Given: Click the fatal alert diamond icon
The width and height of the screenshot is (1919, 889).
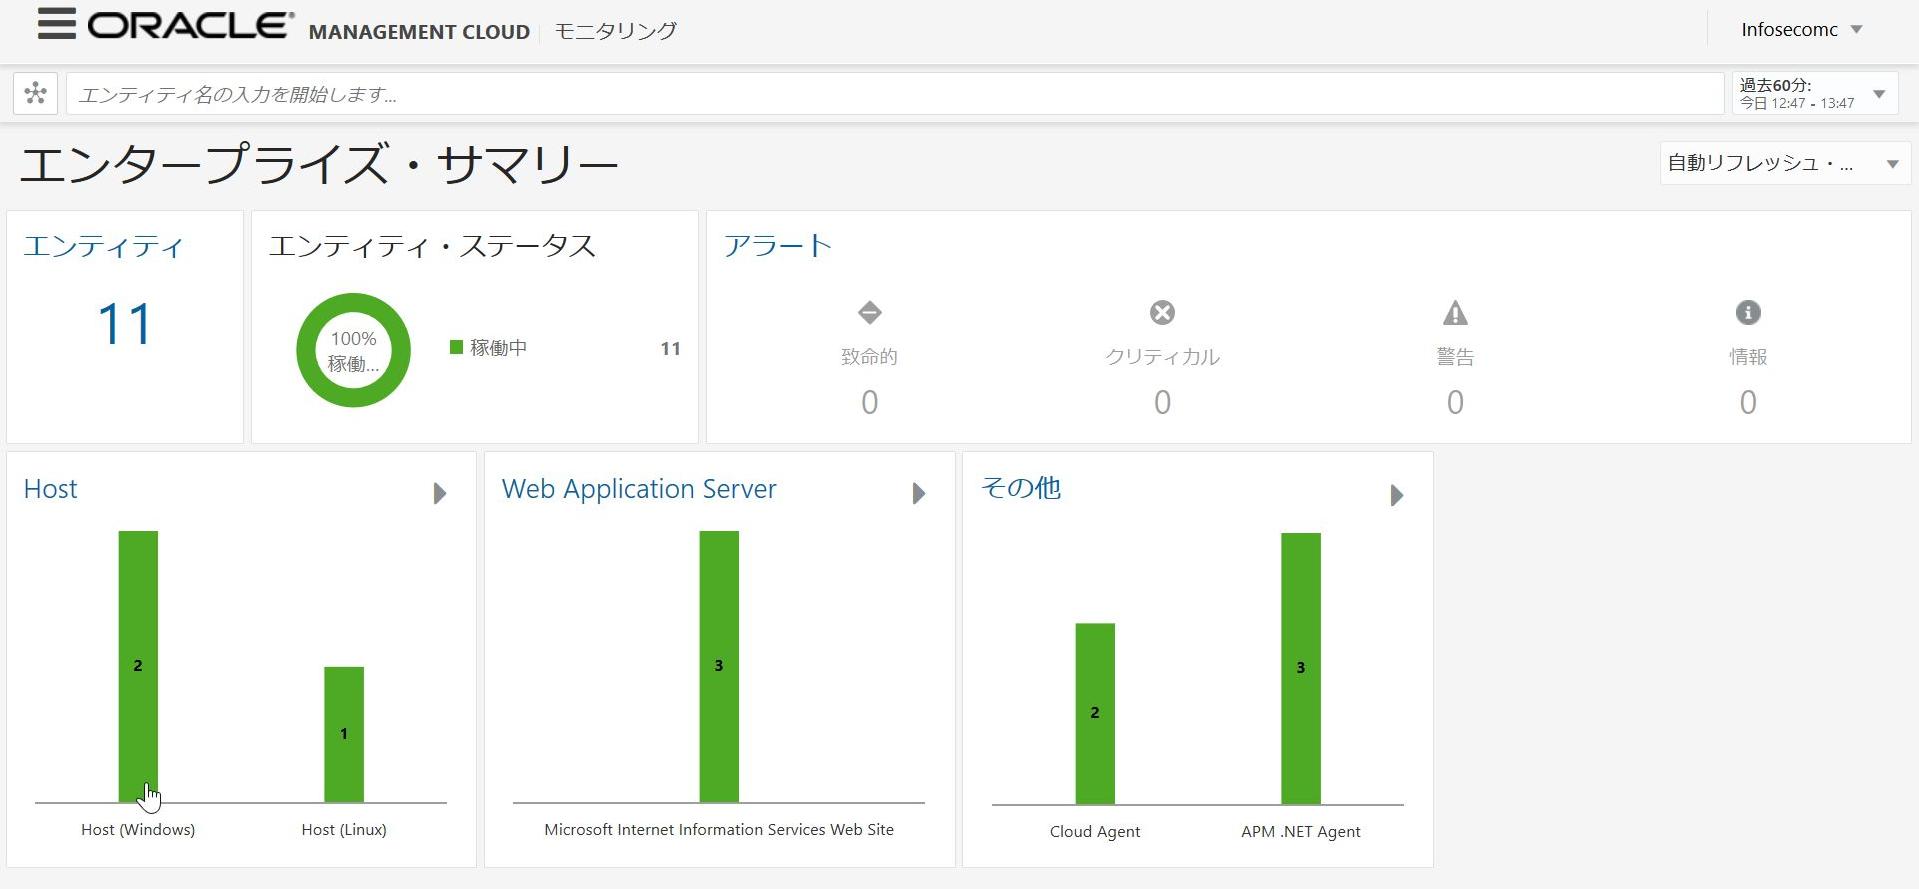Looking at the screenshot, I should click(869, 313).
